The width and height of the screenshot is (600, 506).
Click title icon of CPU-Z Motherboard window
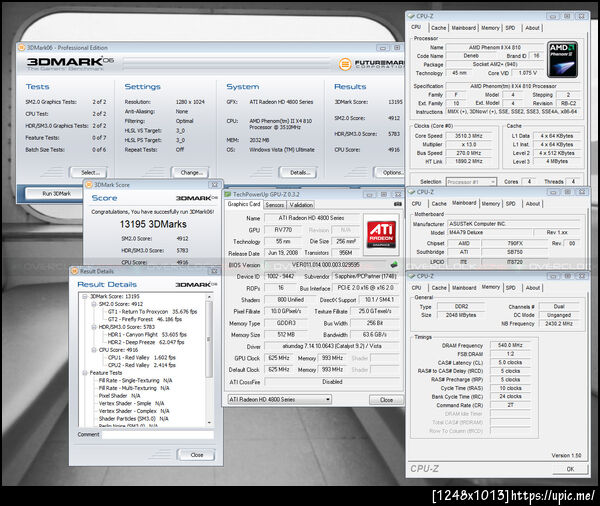click(412, 192)
